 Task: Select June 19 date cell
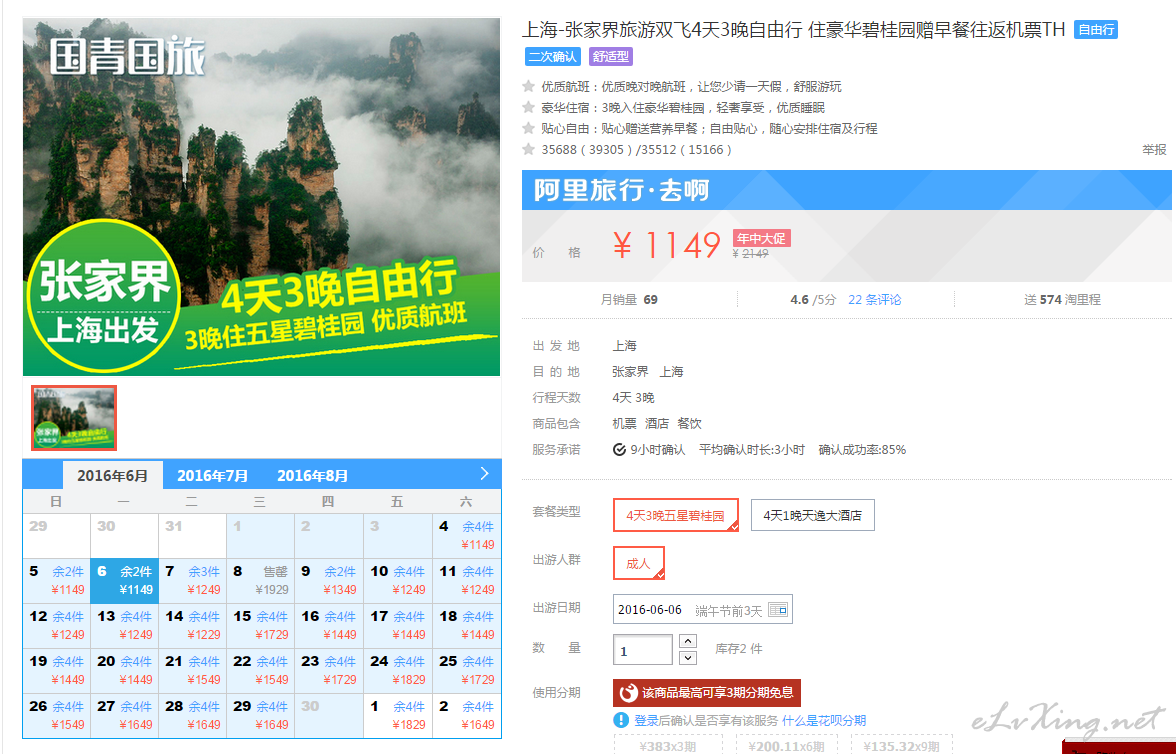click(56, 671)
